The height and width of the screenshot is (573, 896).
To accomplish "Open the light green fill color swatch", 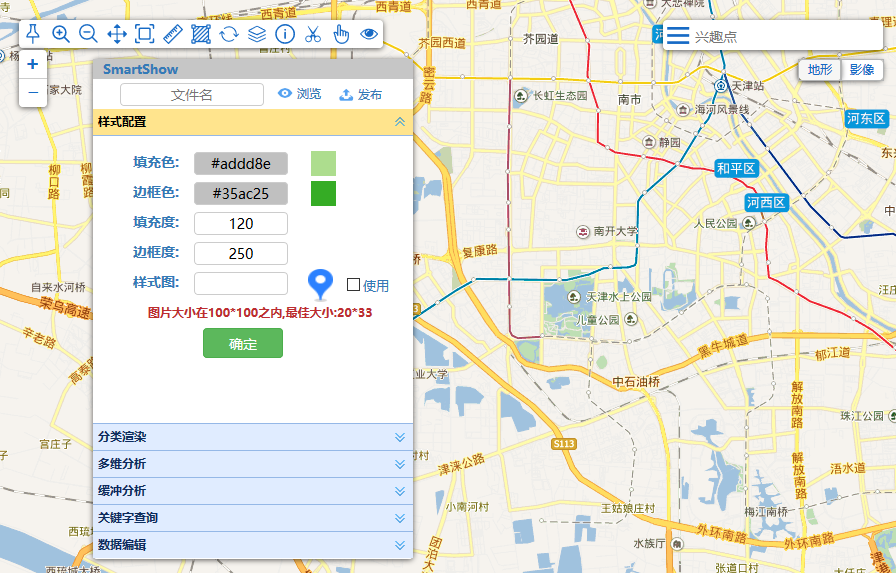I will 323,163.
